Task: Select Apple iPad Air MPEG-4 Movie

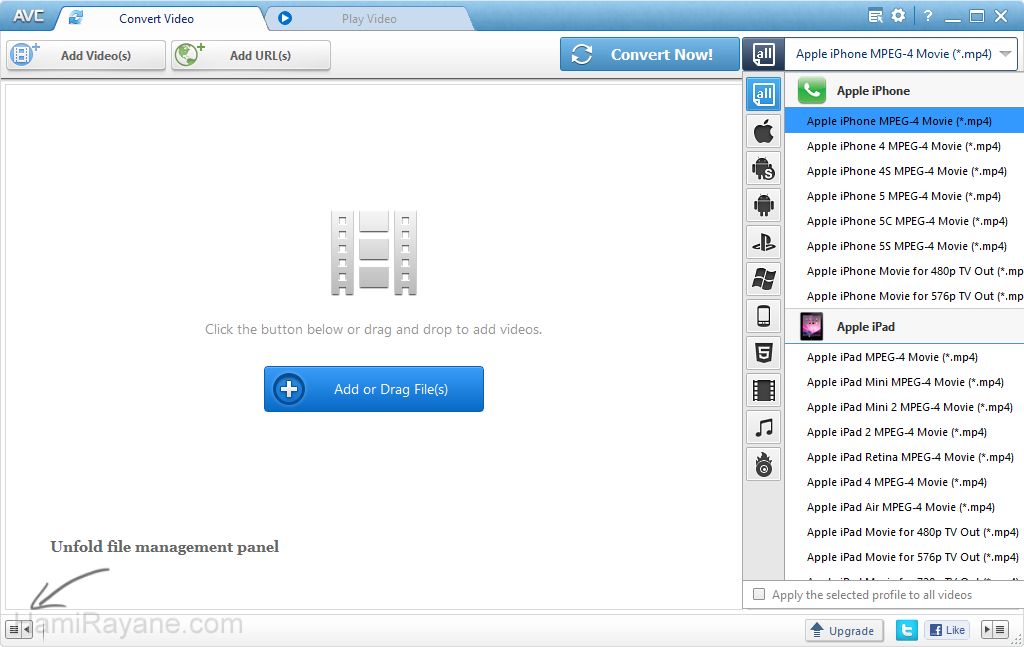Action: coord(904,507)
